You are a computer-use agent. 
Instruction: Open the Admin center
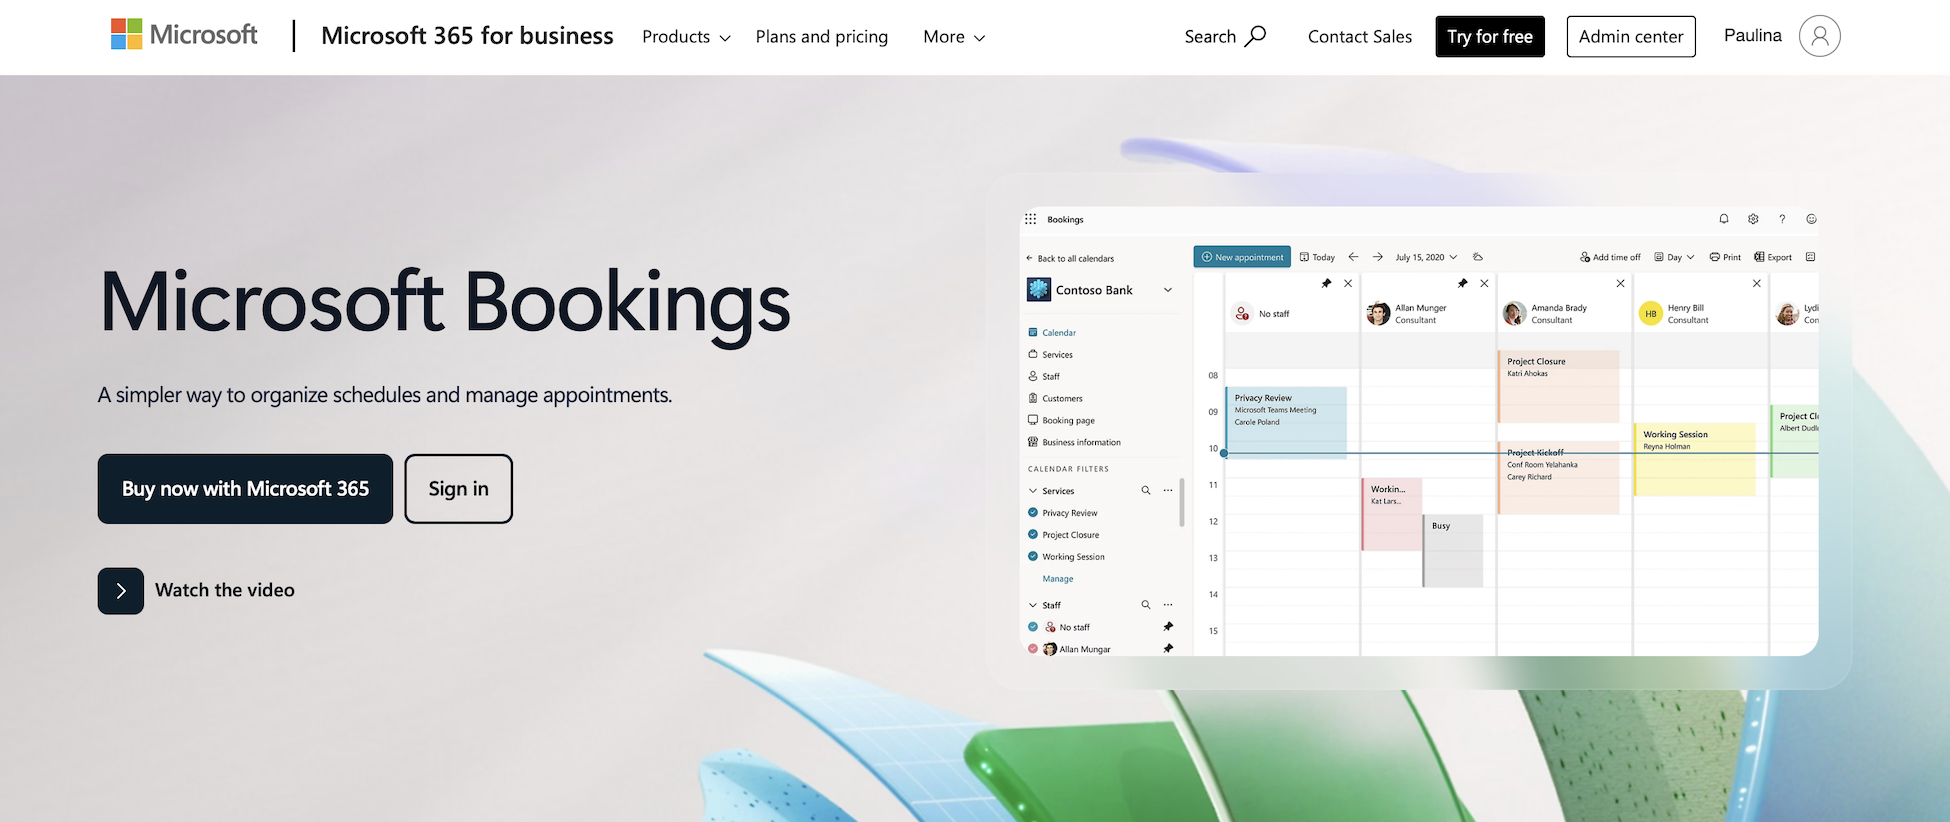1631,37
